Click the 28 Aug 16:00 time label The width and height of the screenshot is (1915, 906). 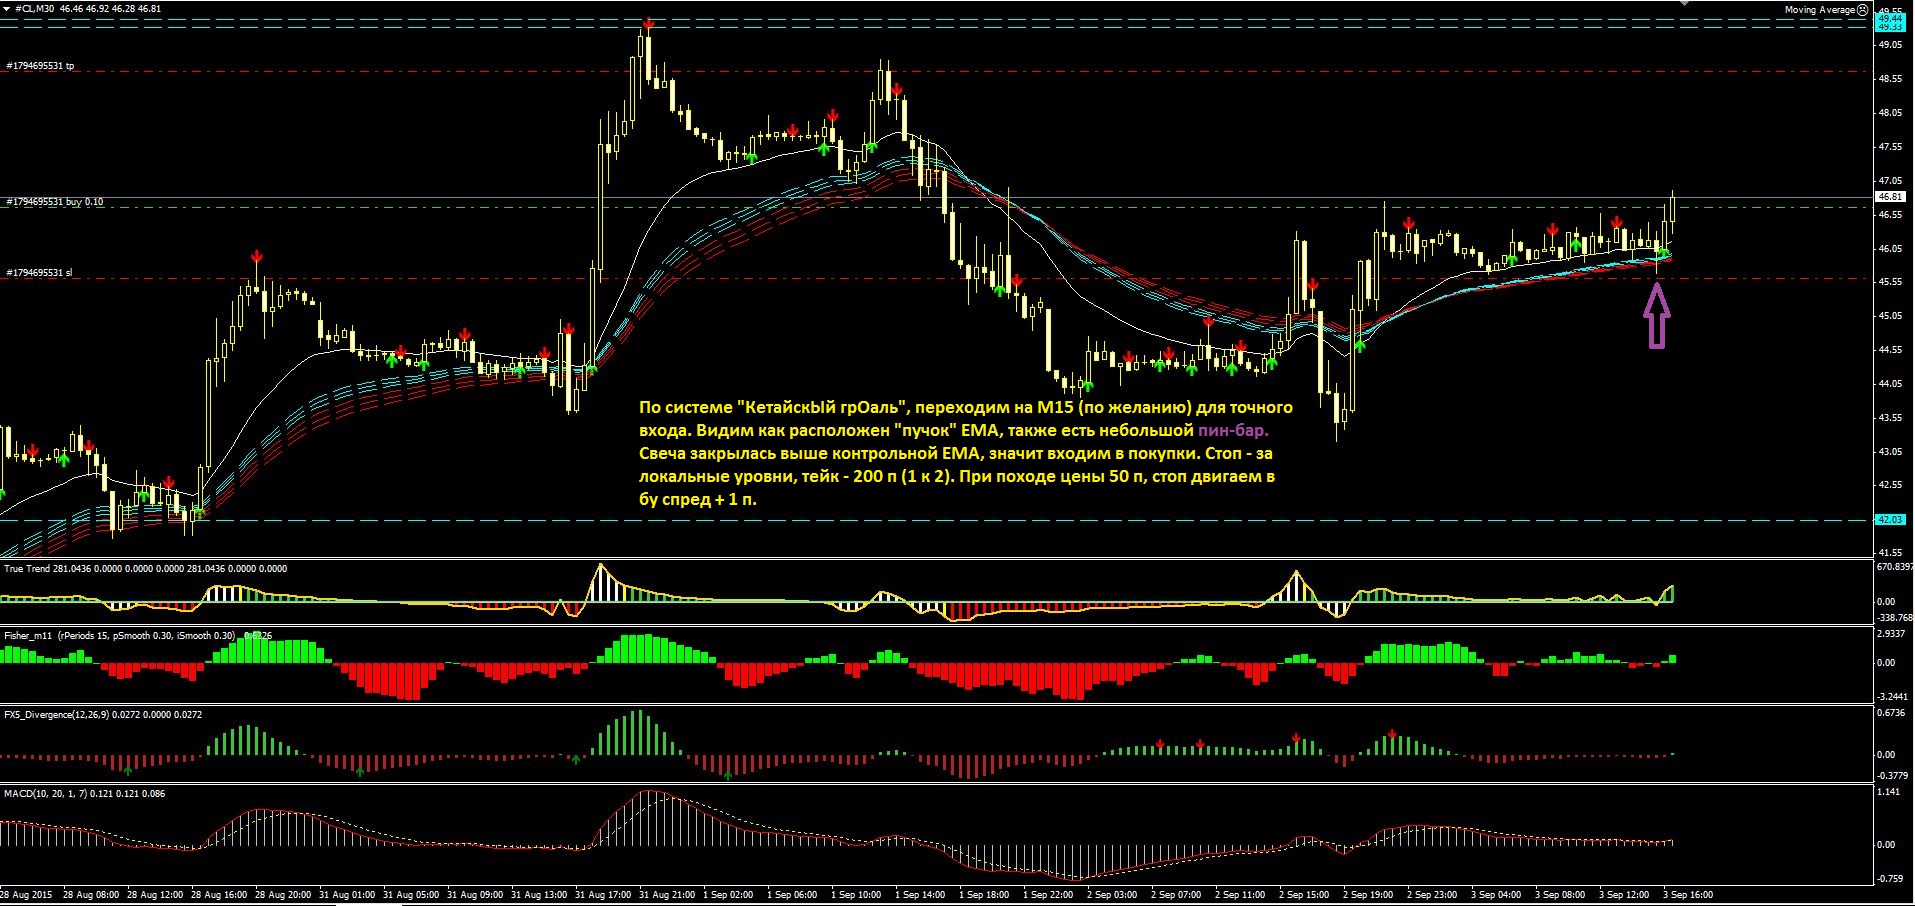[219, 895]
